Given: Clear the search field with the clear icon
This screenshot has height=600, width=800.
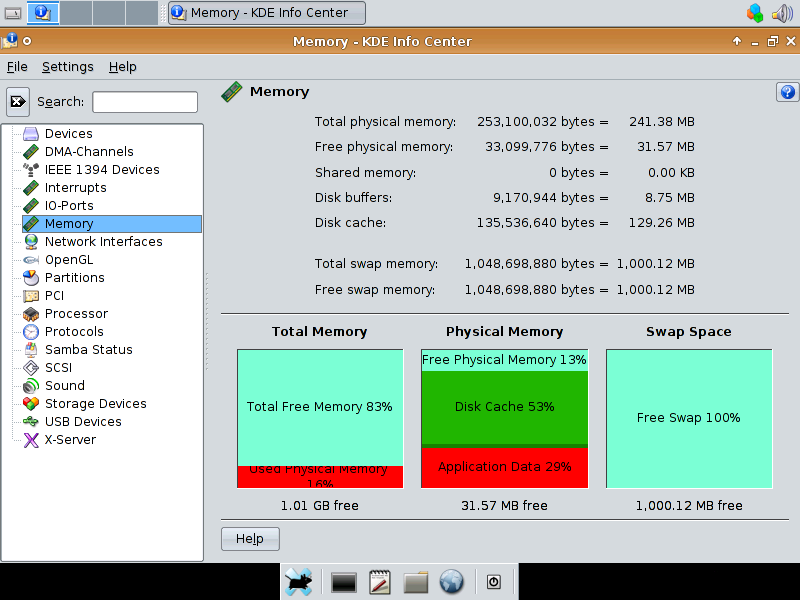Looking at the screenshot, I should point(18,102).
